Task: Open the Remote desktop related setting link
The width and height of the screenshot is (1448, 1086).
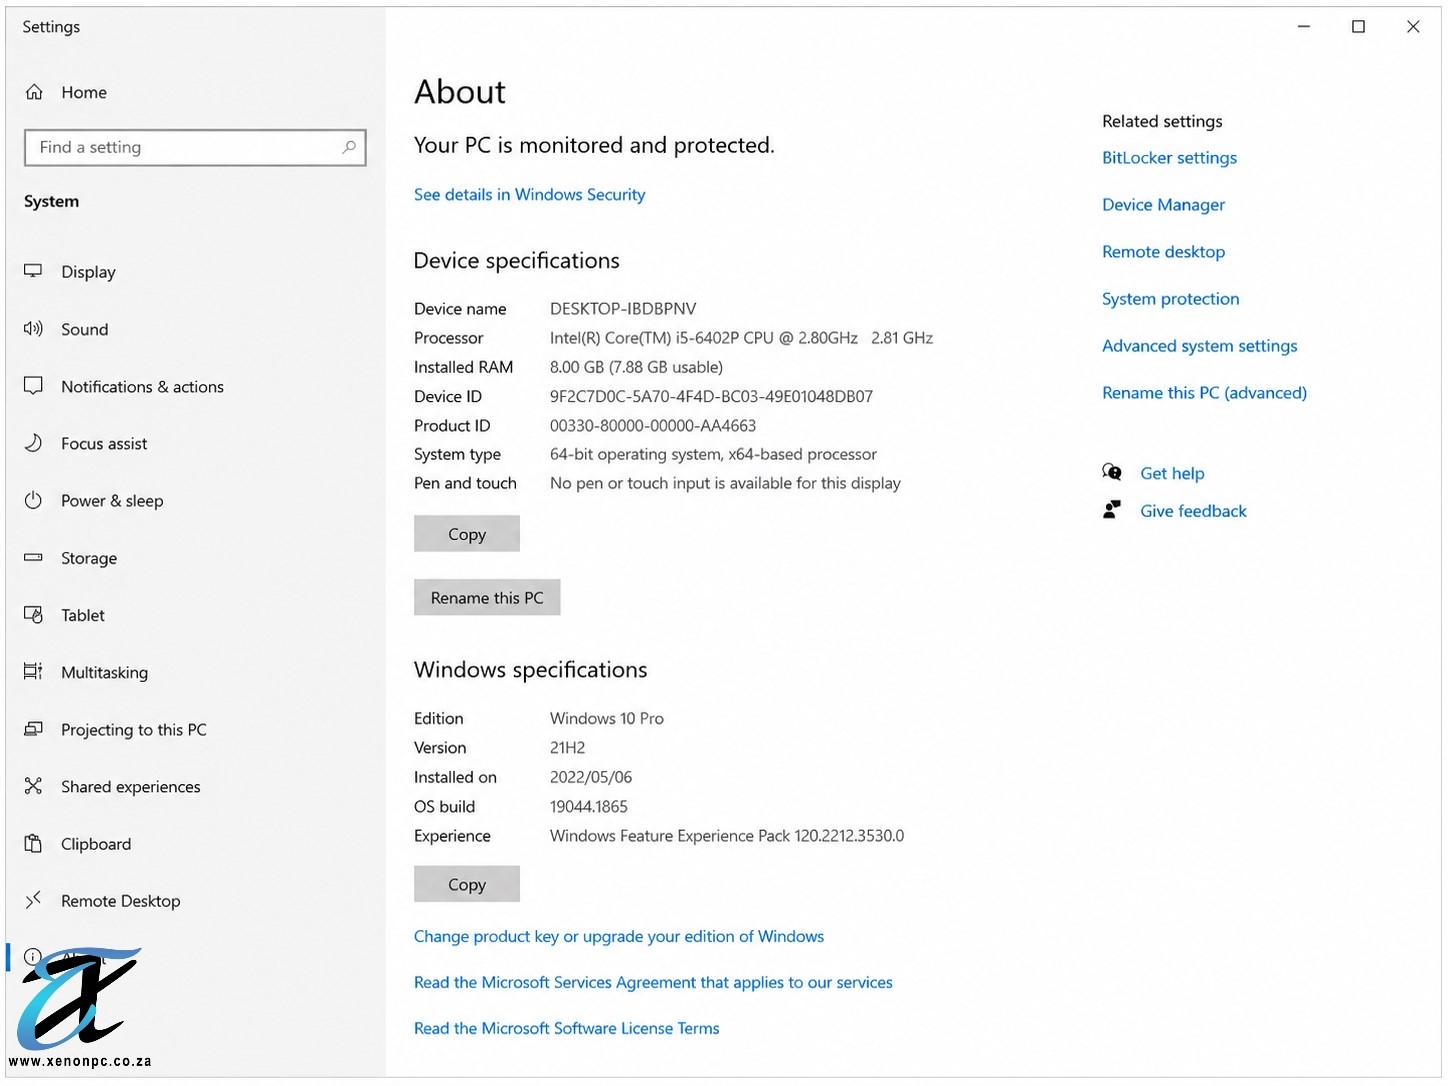Action: point(1163,252)
